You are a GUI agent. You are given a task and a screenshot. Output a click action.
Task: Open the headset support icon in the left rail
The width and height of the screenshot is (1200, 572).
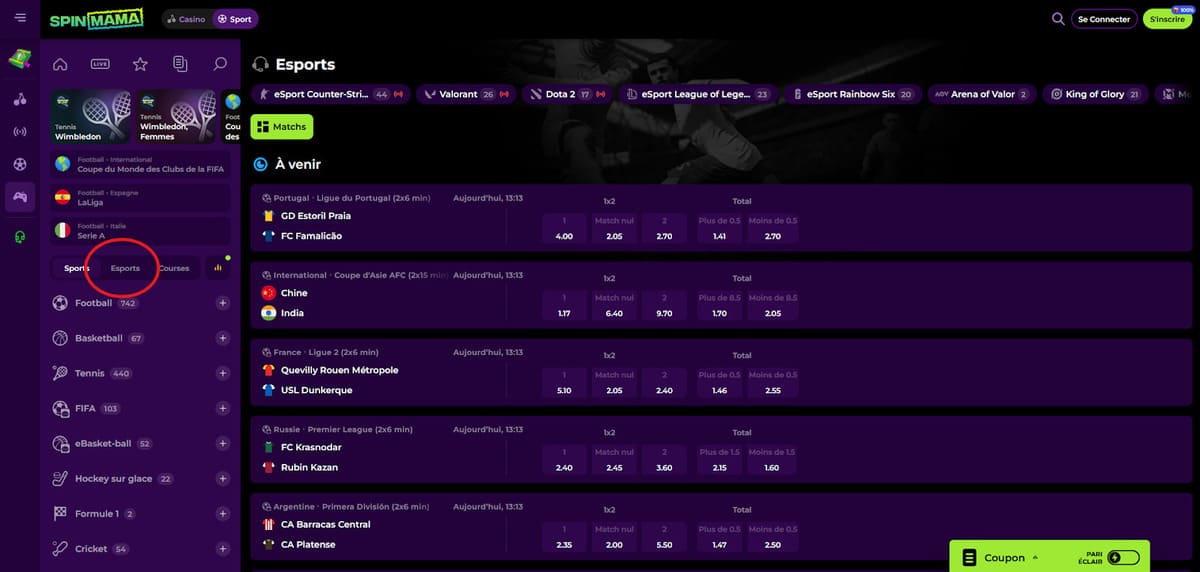pos(20,236)
